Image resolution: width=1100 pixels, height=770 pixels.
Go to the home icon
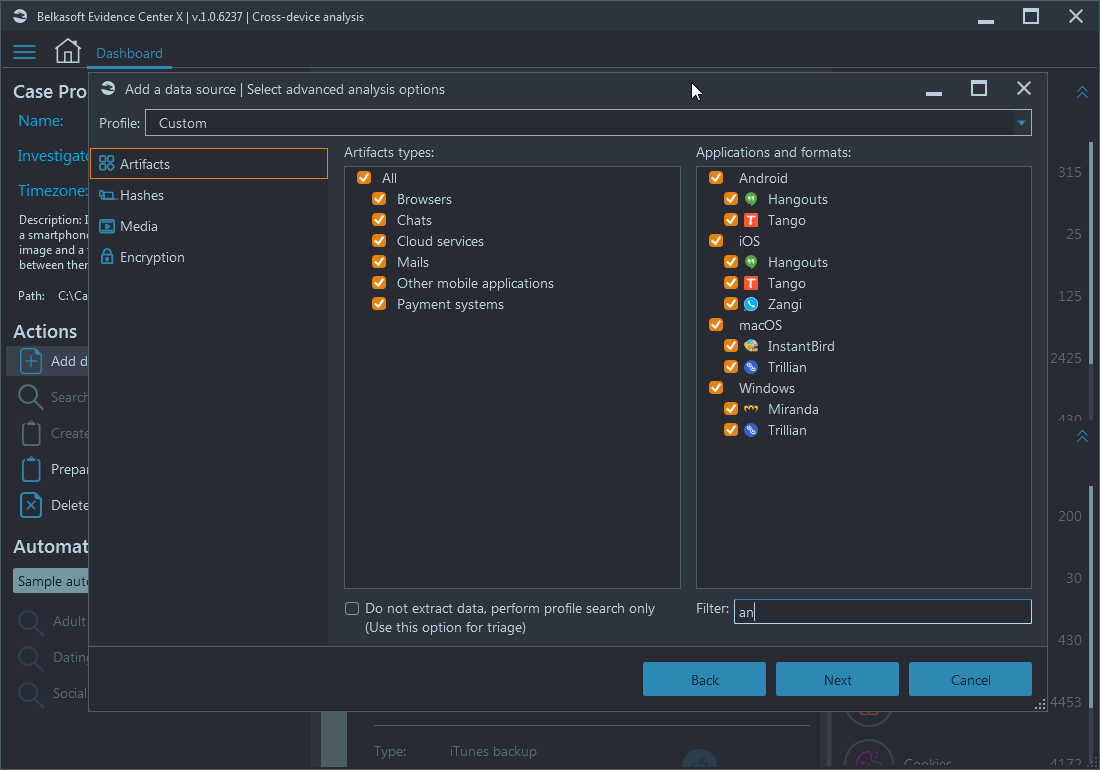point(68,51)
